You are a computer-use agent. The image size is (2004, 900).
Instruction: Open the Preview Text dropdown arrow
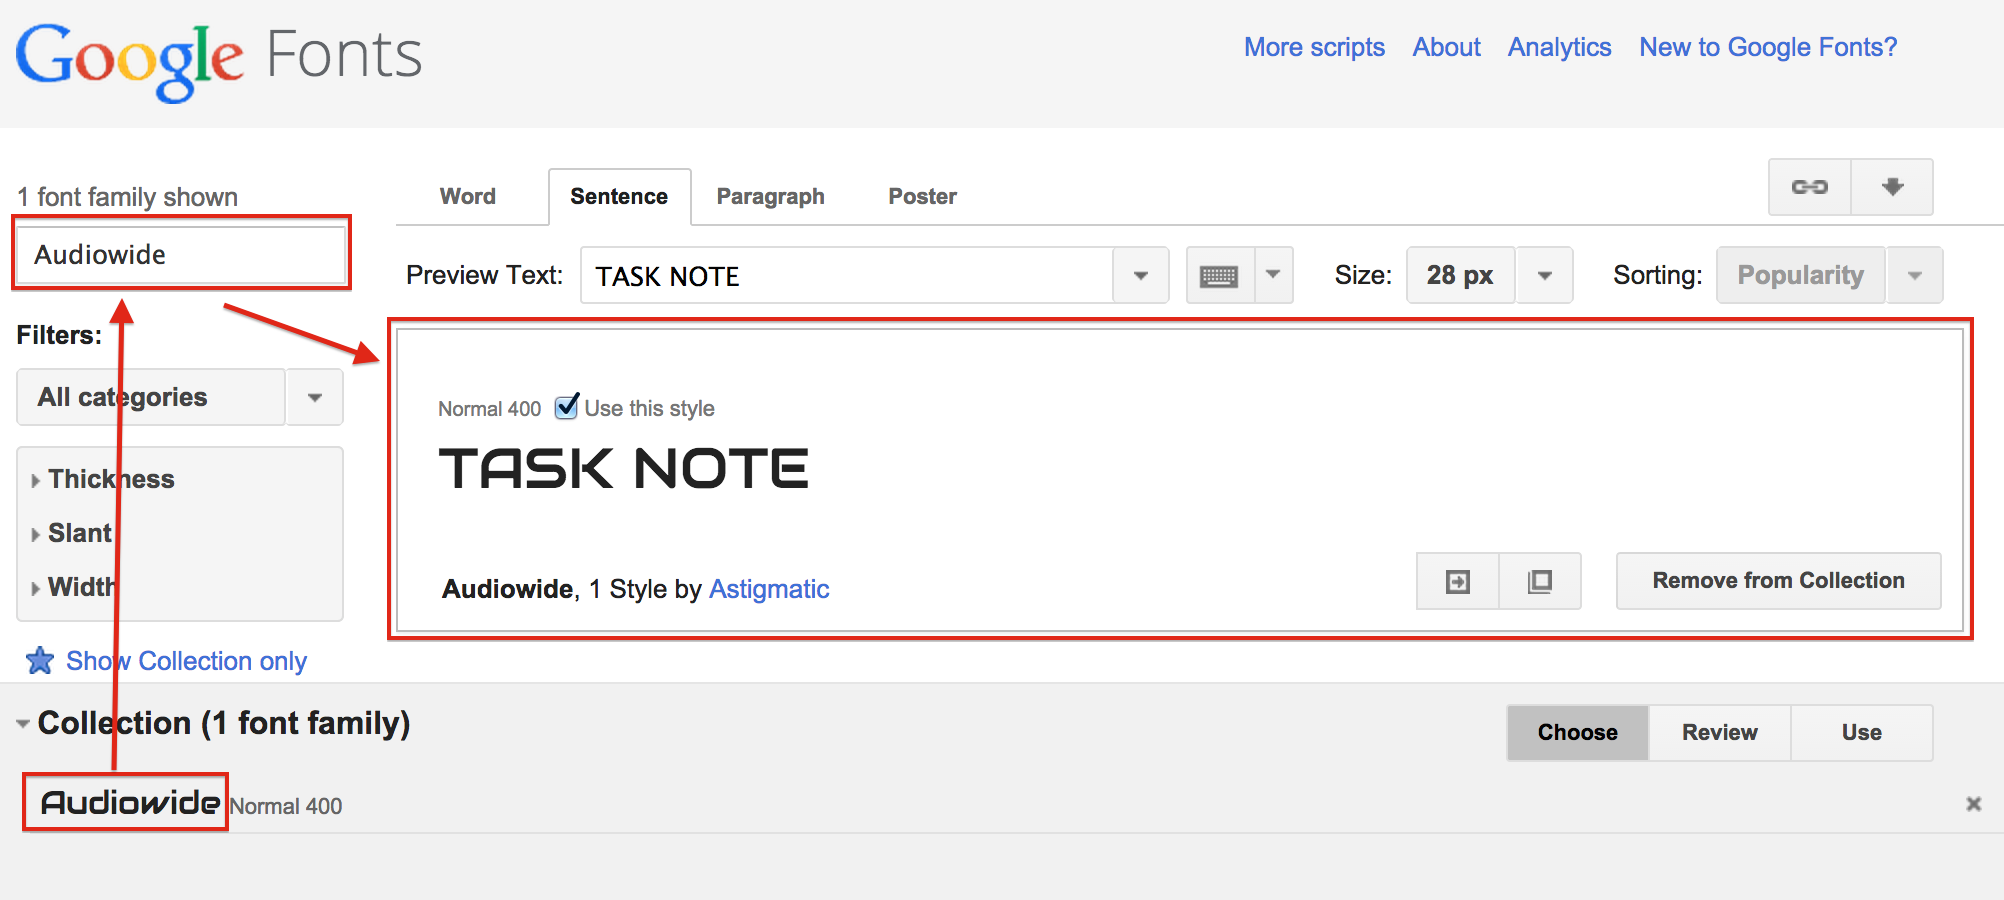1141,276
